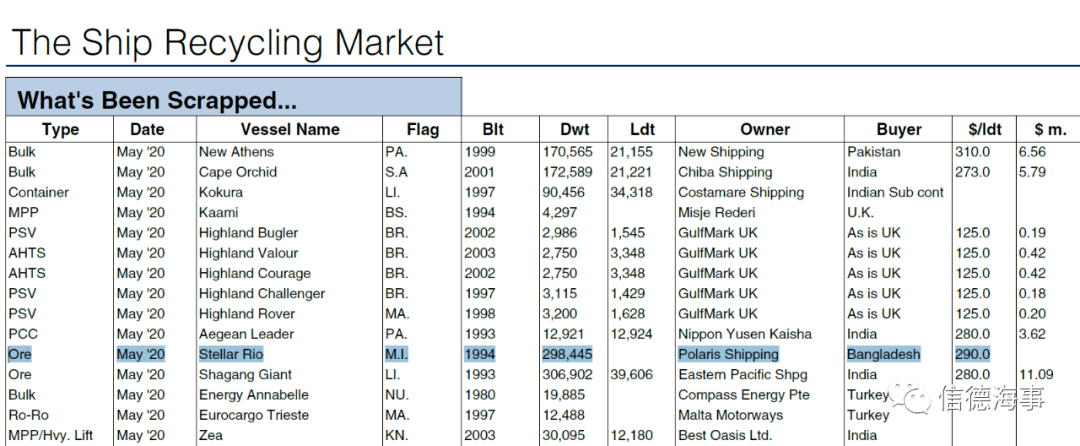
Task: Click highlighted Dwt value 298,445
Action: click(568, 354)
